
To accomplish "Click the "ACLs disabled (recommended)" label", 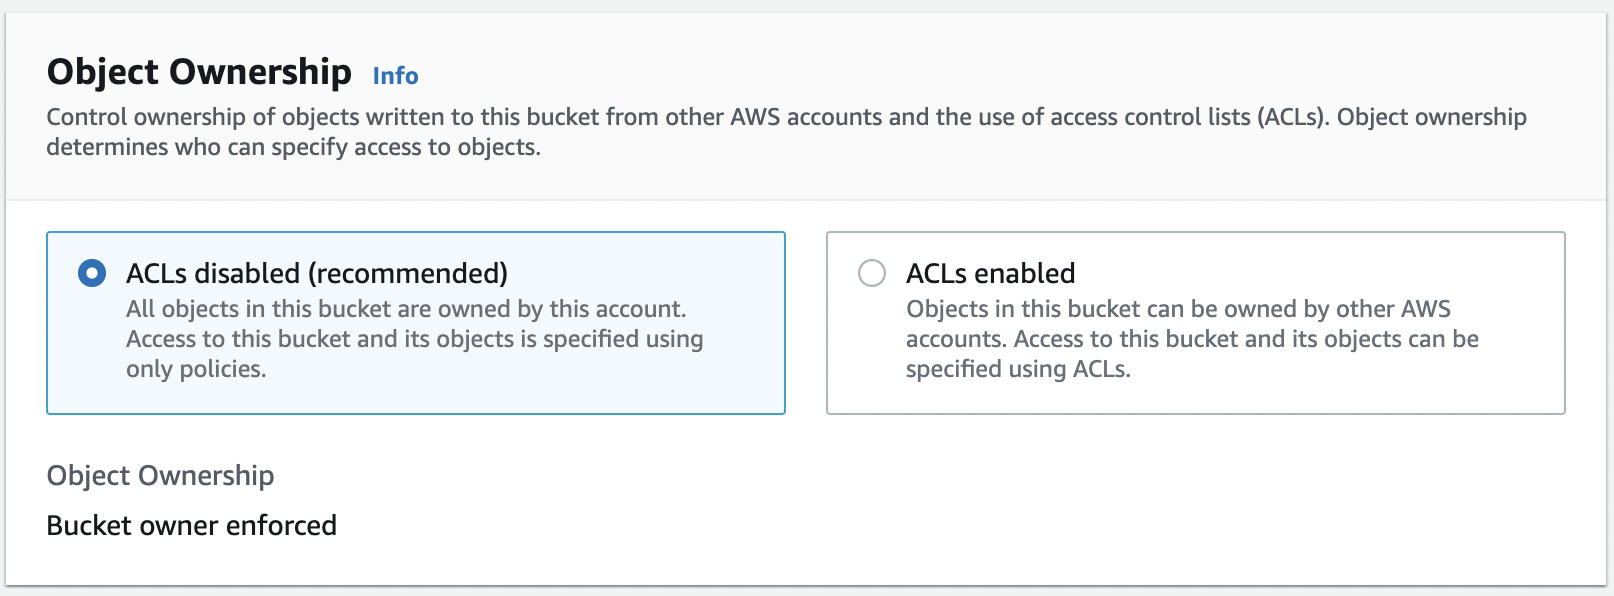I will point(316,273).
